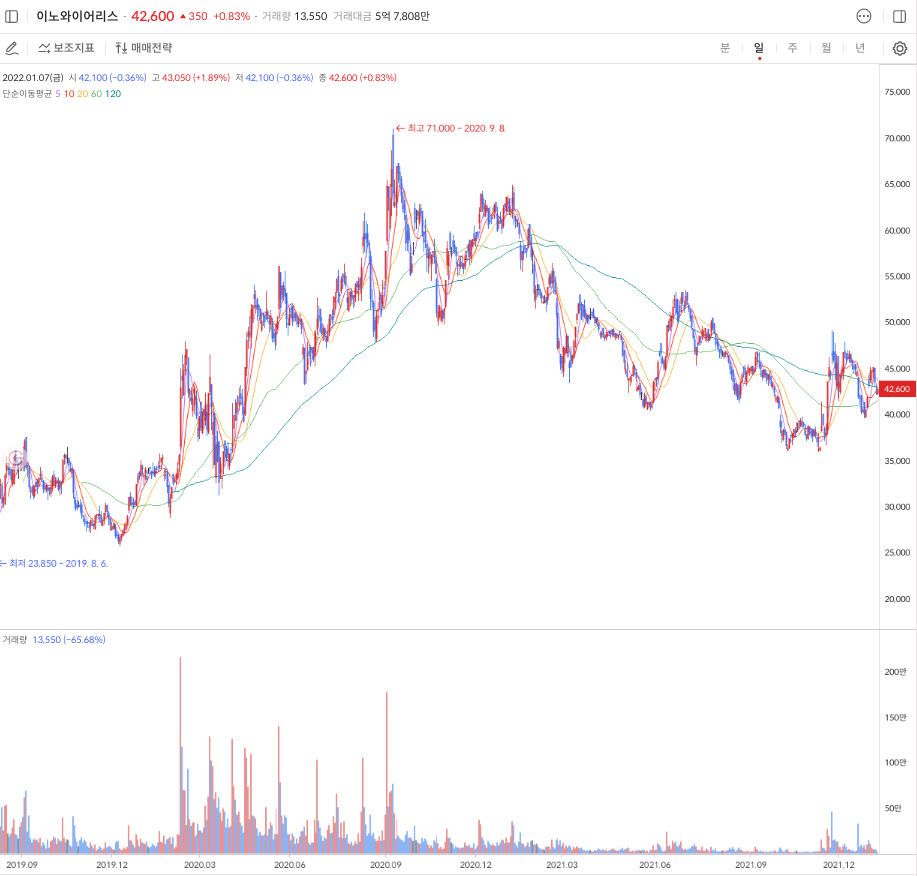Select the 20-day moving average value
Screen dimensions: 917x876
coord(82,94)
